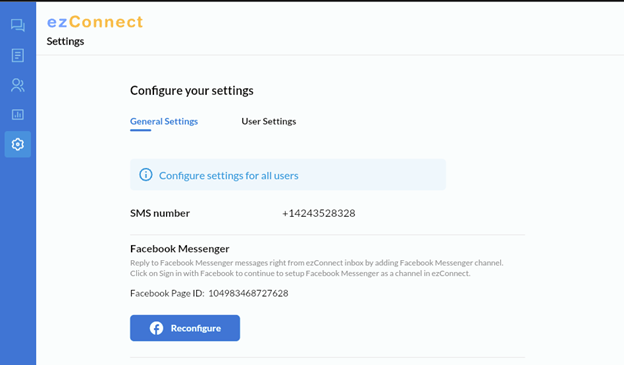
Task: Click the info icon beside Configure settings
Action: point(146,174)
